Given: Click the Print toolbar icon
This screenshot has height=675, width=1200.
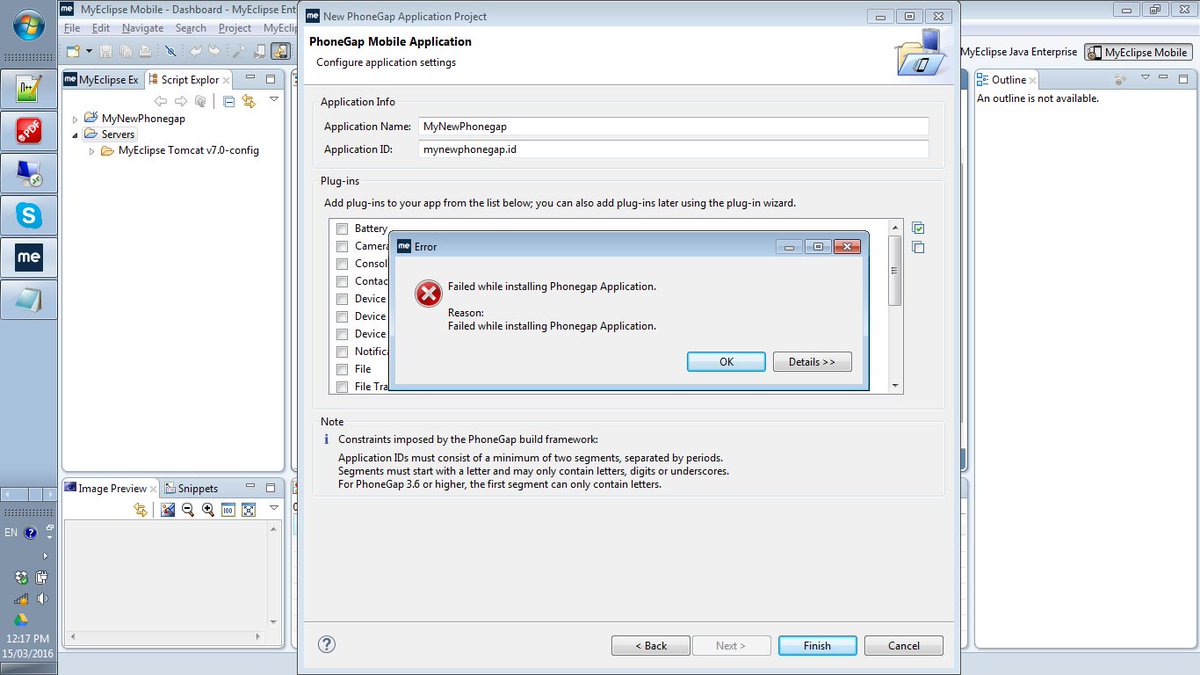Looking at the screenshot, I should pyautogui.click(x=145, y=51).
